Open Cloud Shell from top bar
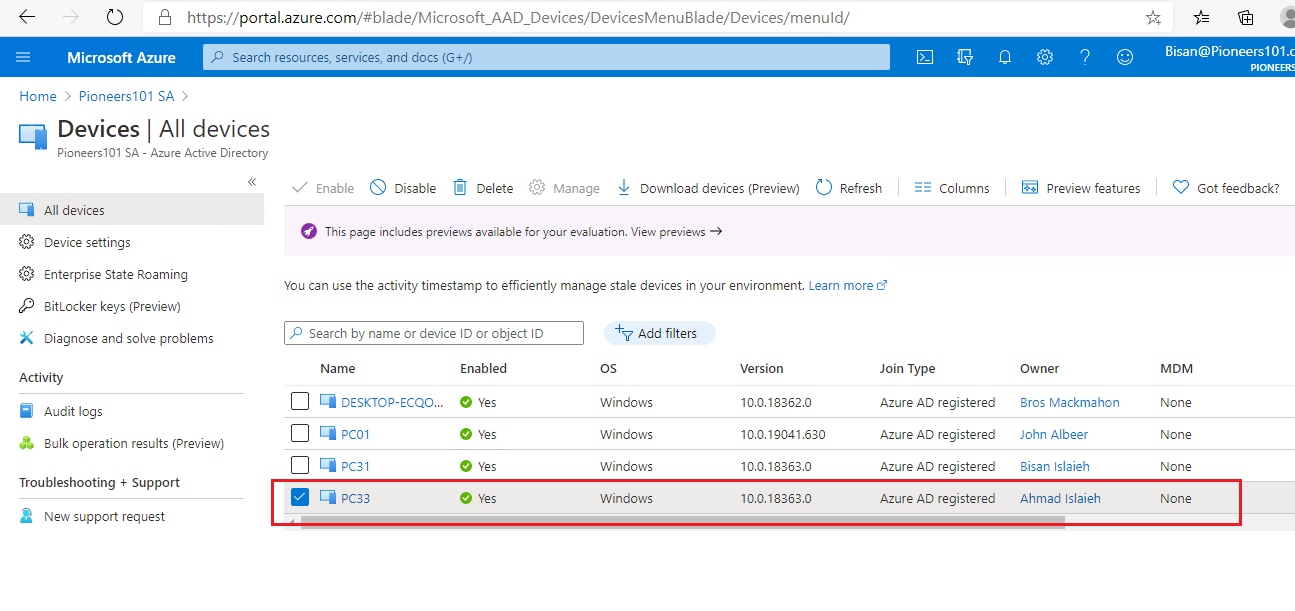 (x=925, y=57)
